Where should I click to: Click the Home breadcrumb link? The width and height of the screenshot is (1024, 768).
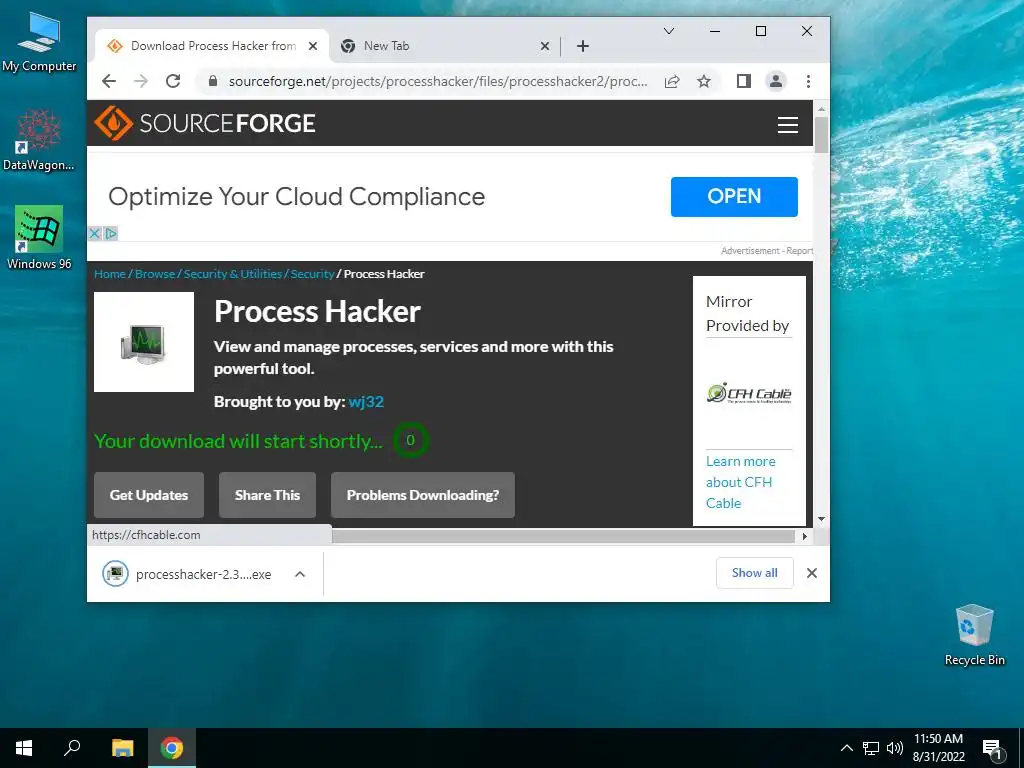pyautogui.click(x=110, y=274)
